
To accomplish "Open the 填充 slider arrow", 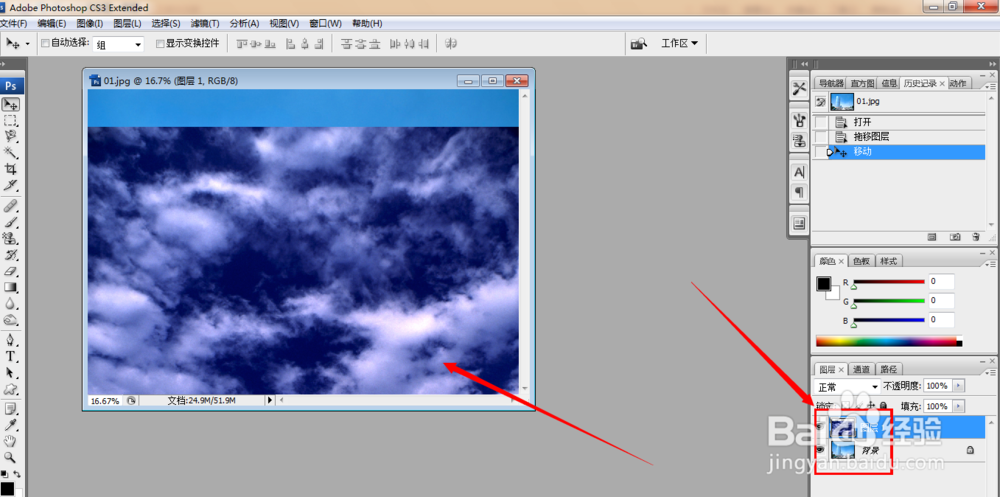I will click(959, 406).
